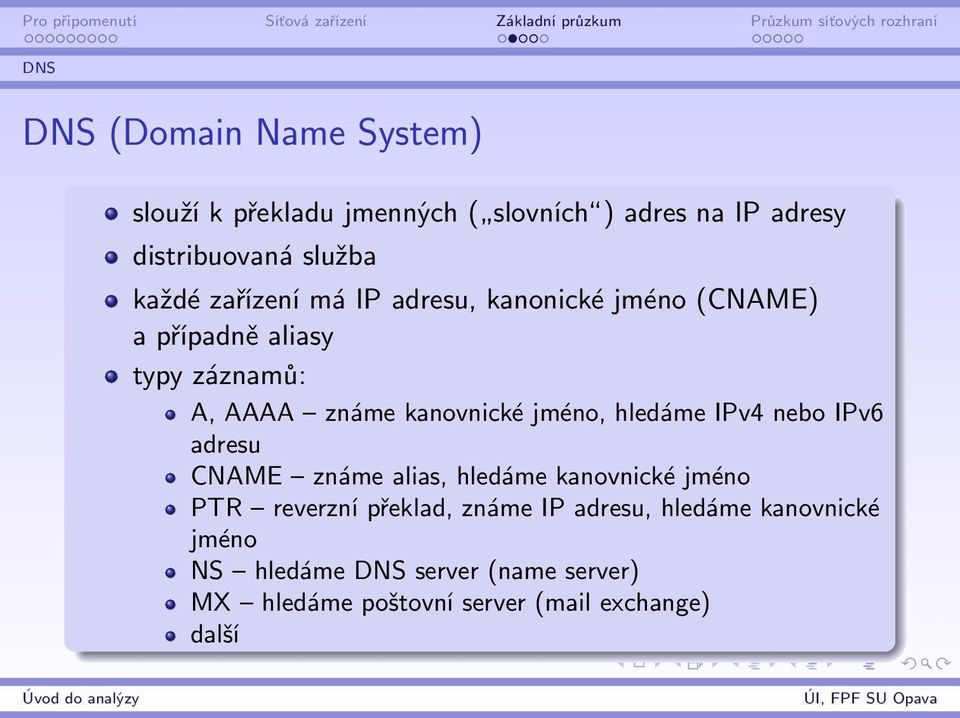The width and height of the screenshot is (960, 718).
Task: Click the title DNS (Domain Name System)
Action: pos(252,133)
